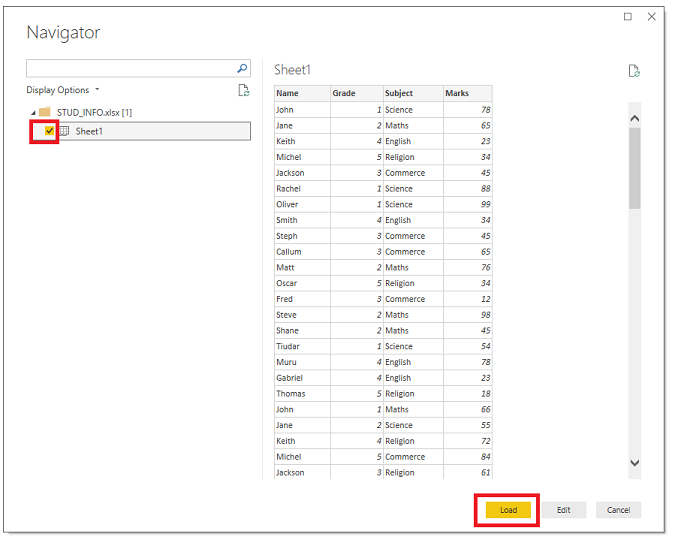The image size is (678, 543).
Task: Click the marks cell '76'
Action: 468,268
